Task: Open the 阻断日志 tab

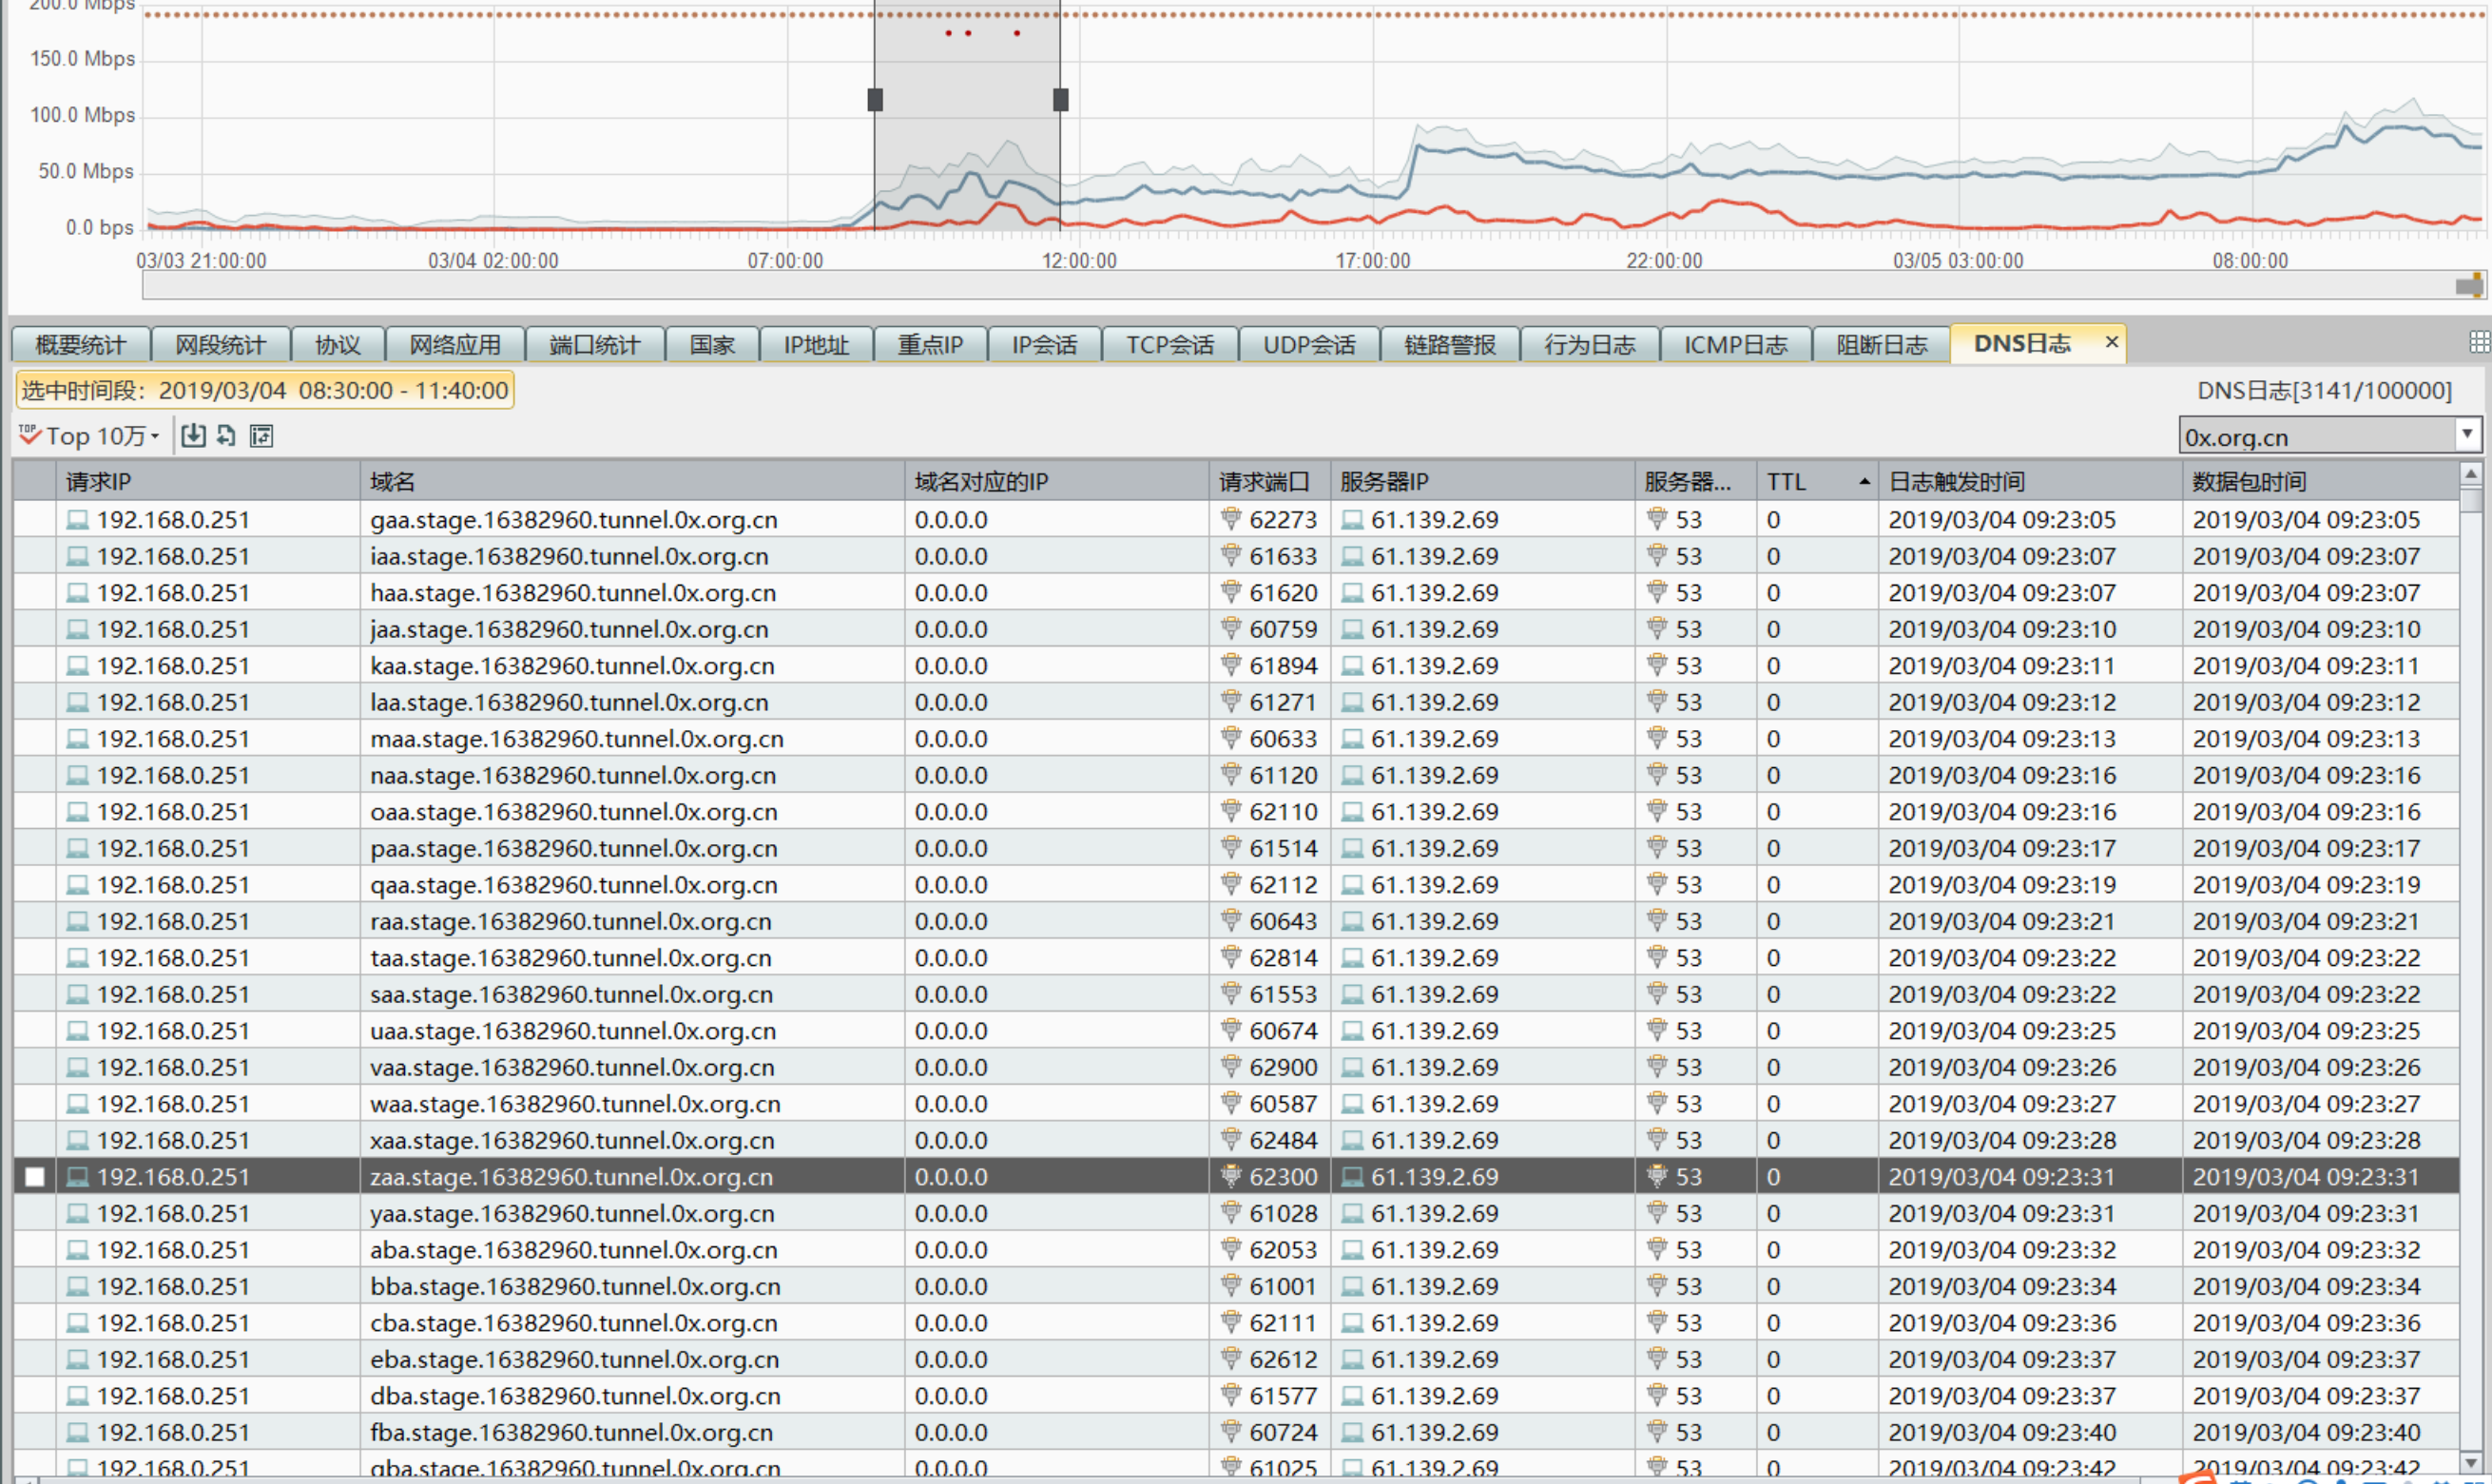Action: pos(1882,345)
